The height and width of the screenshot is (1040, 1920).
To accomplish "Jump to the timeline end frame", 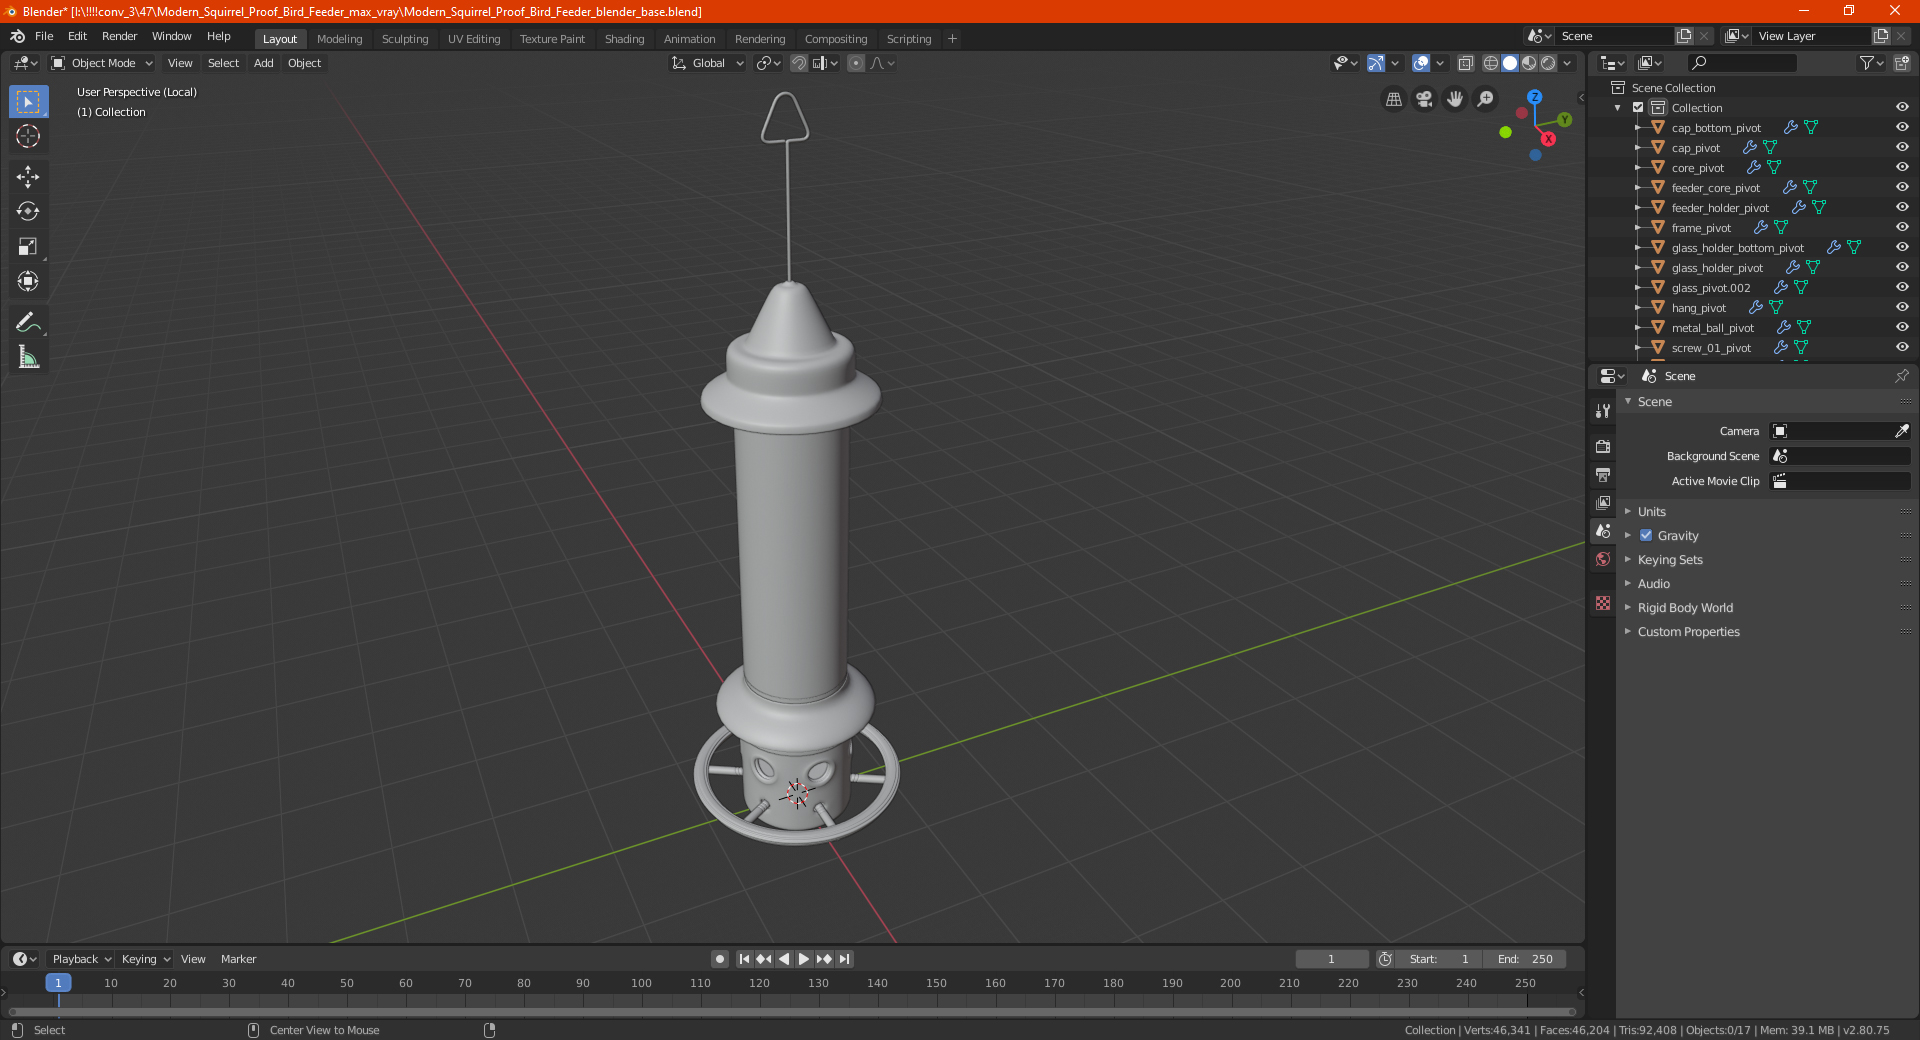I will coord(844,959).
